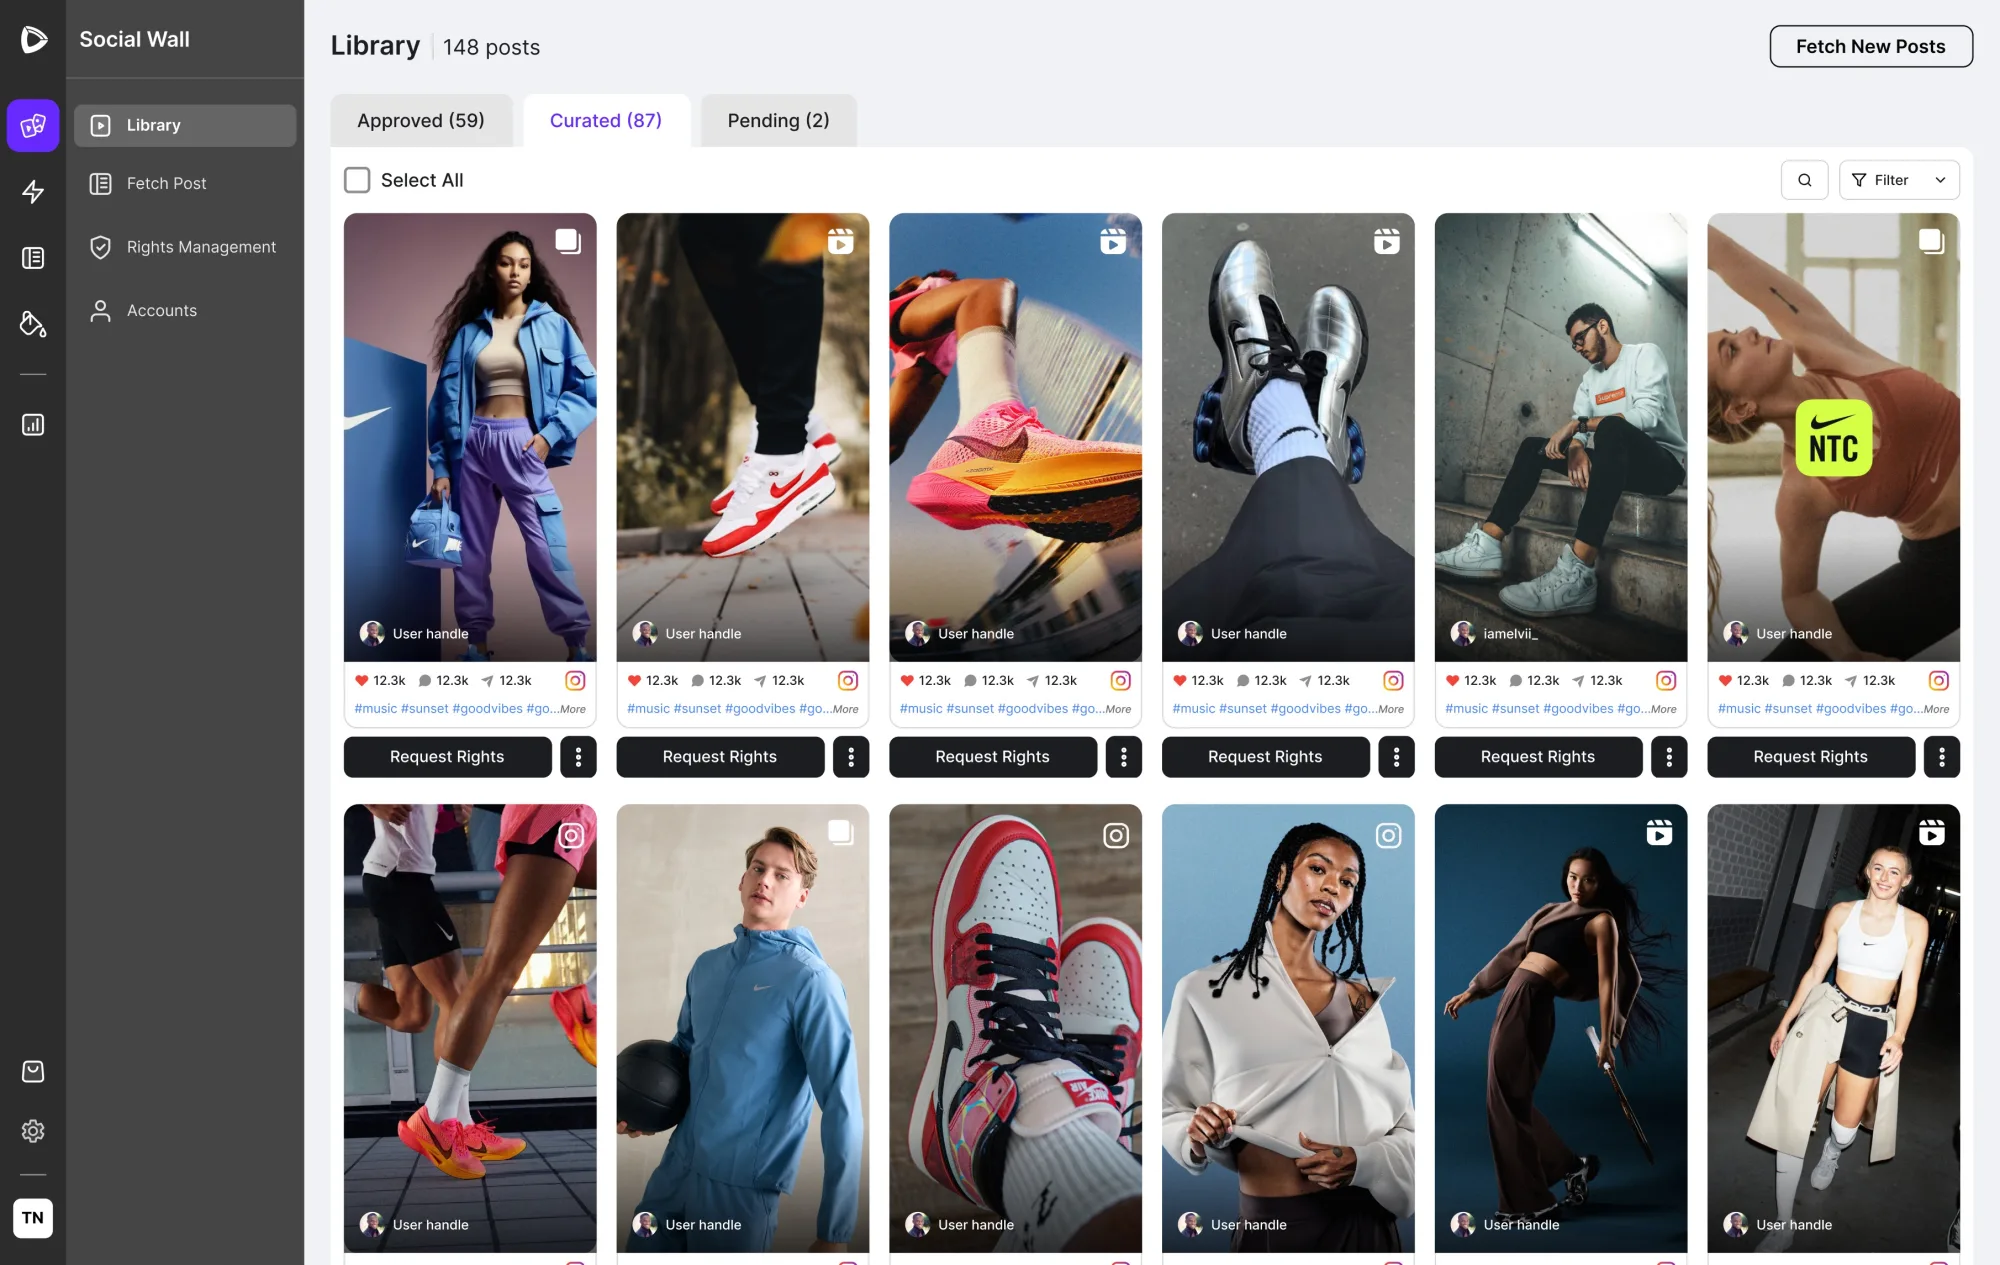
Task: Open the Filter dropdown
Action: [1899, 180]
